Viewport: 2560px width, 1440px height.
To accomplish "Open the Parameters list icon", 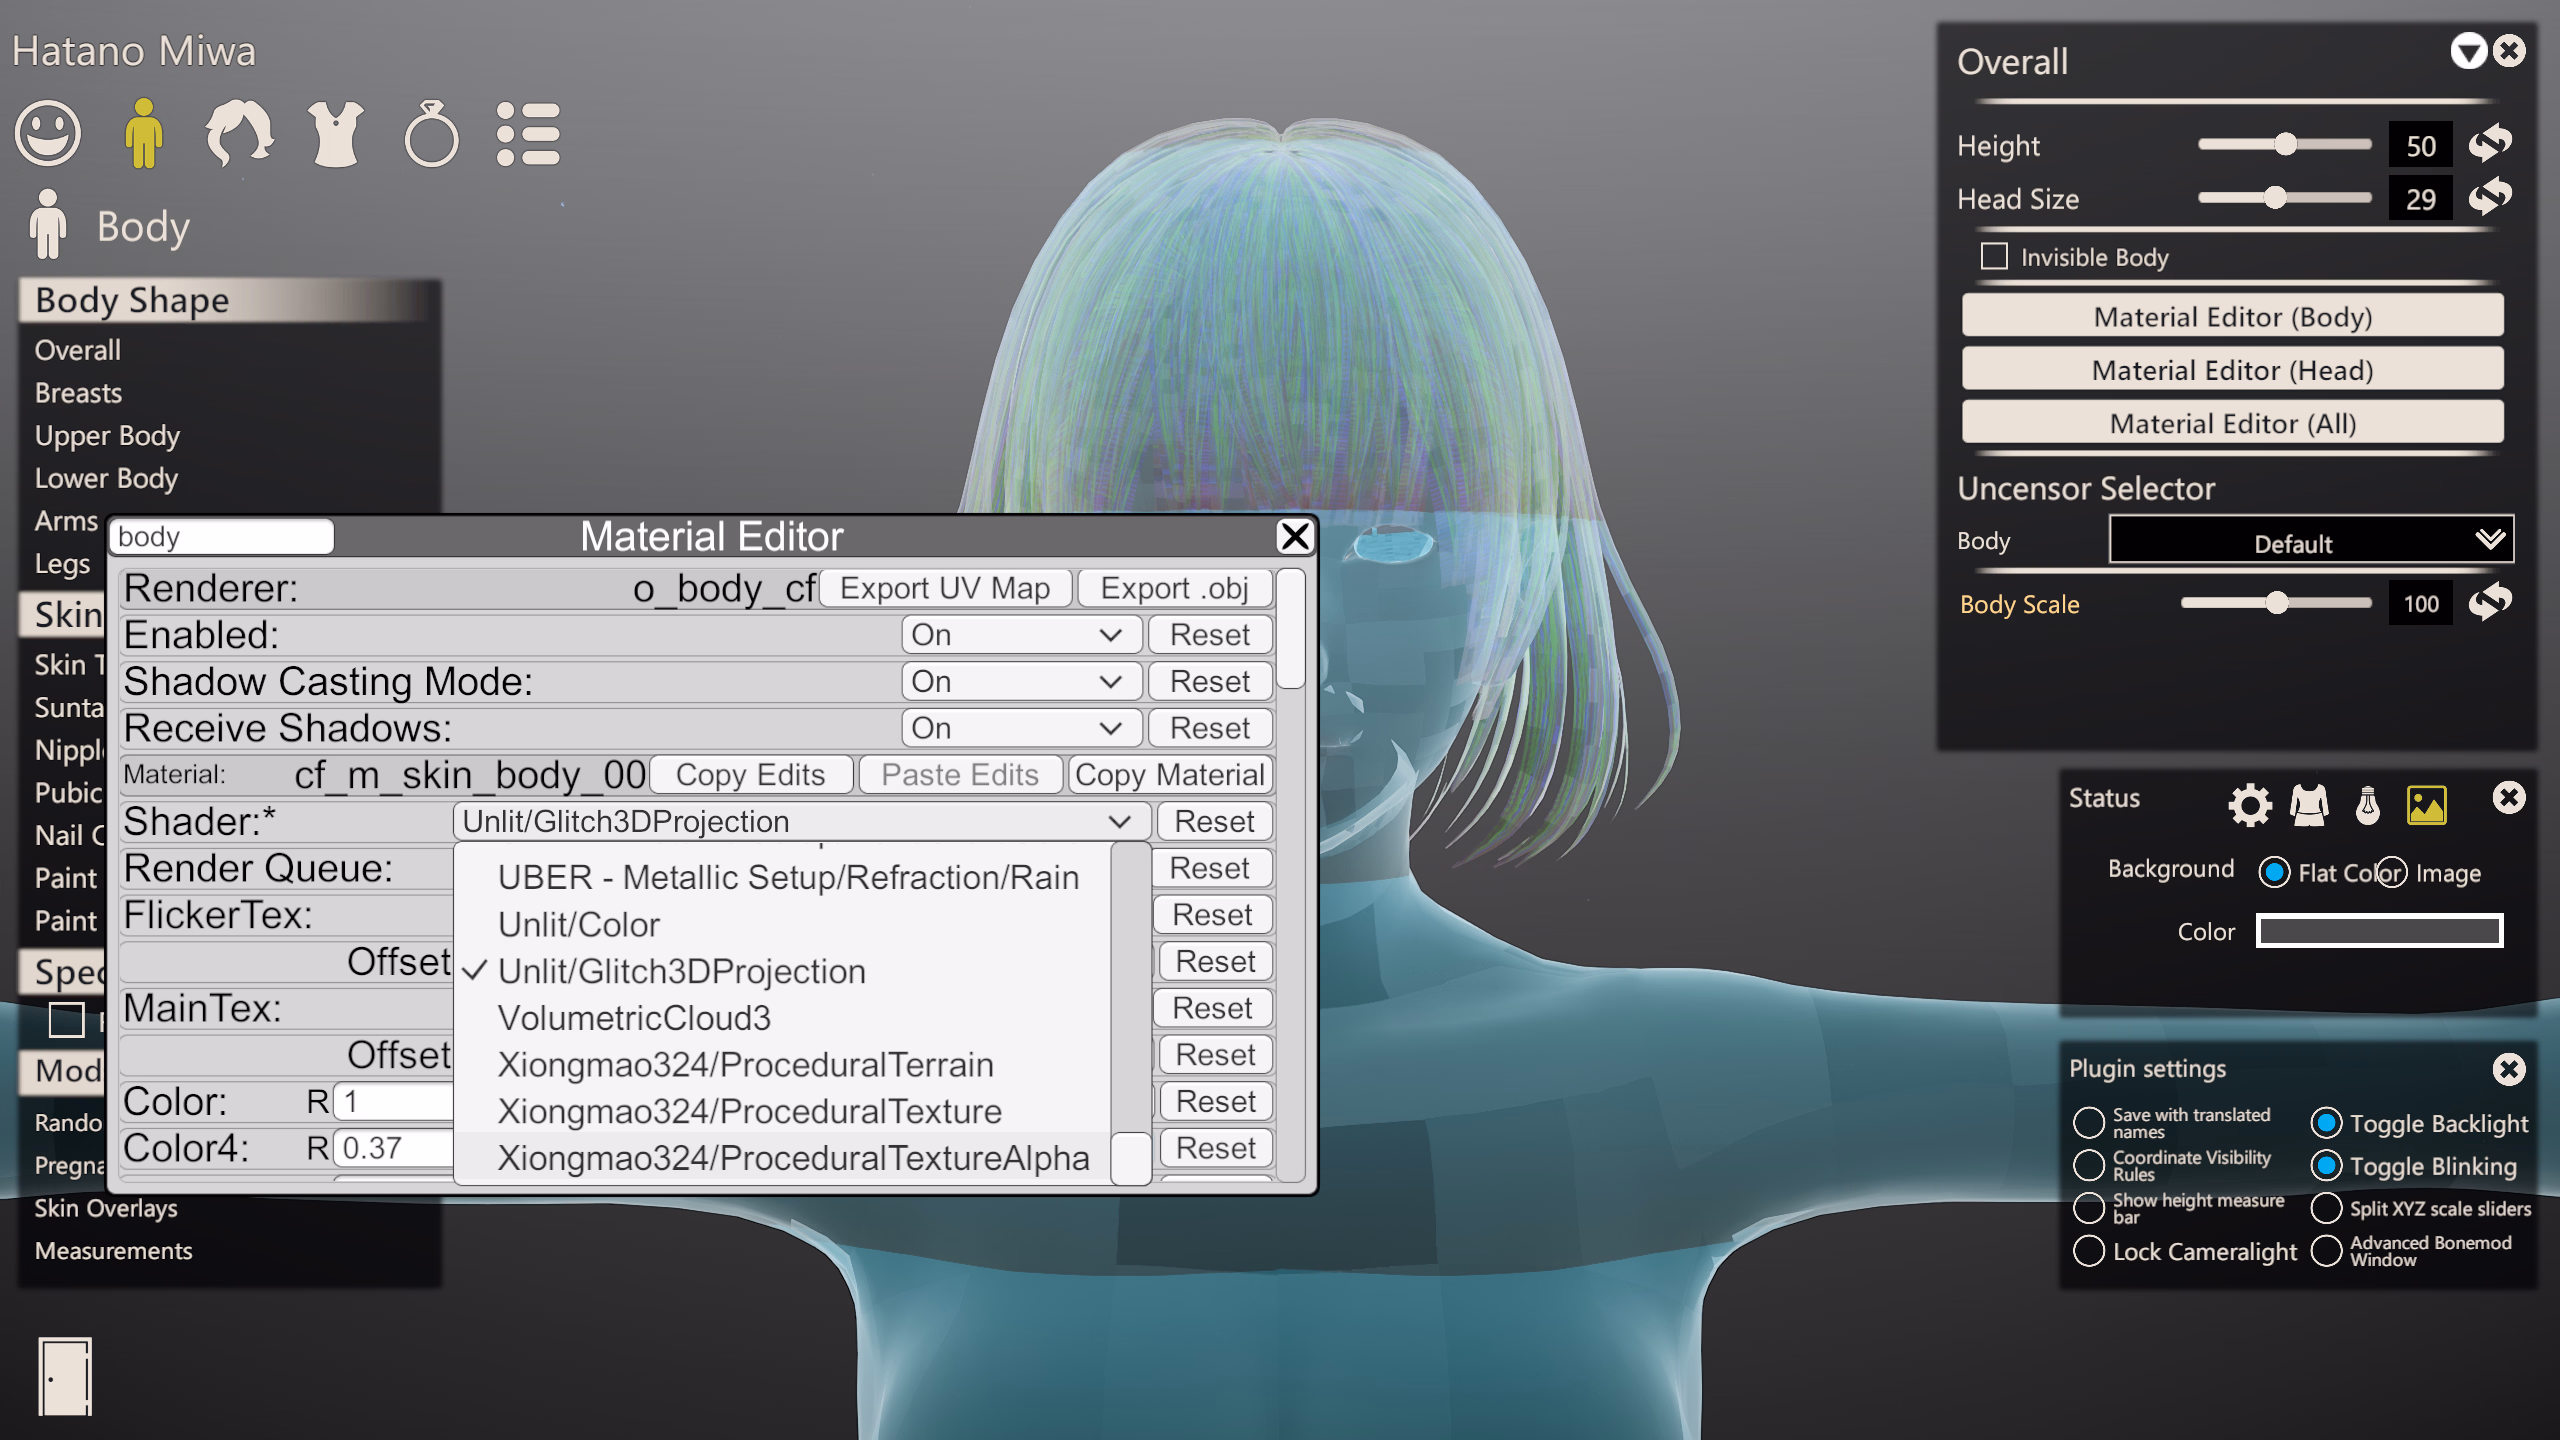I will (528, 133).
